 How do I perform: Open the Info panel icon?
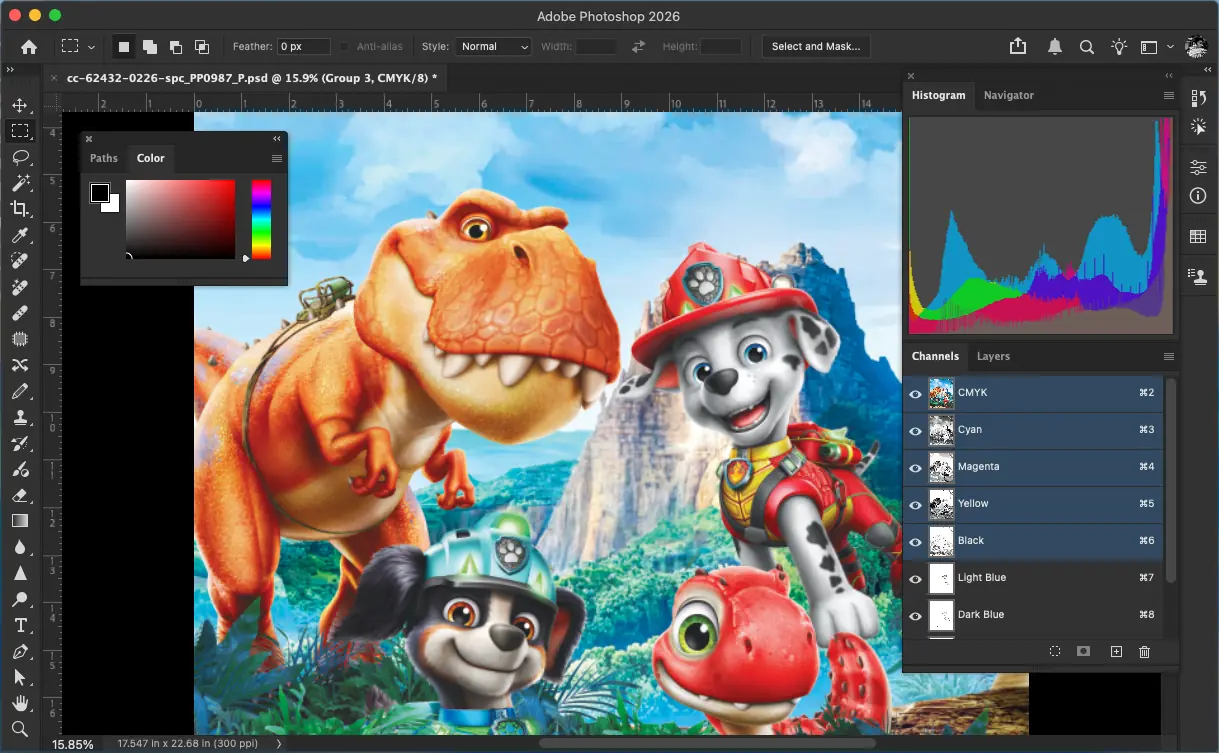click(x=1198, y=196)
